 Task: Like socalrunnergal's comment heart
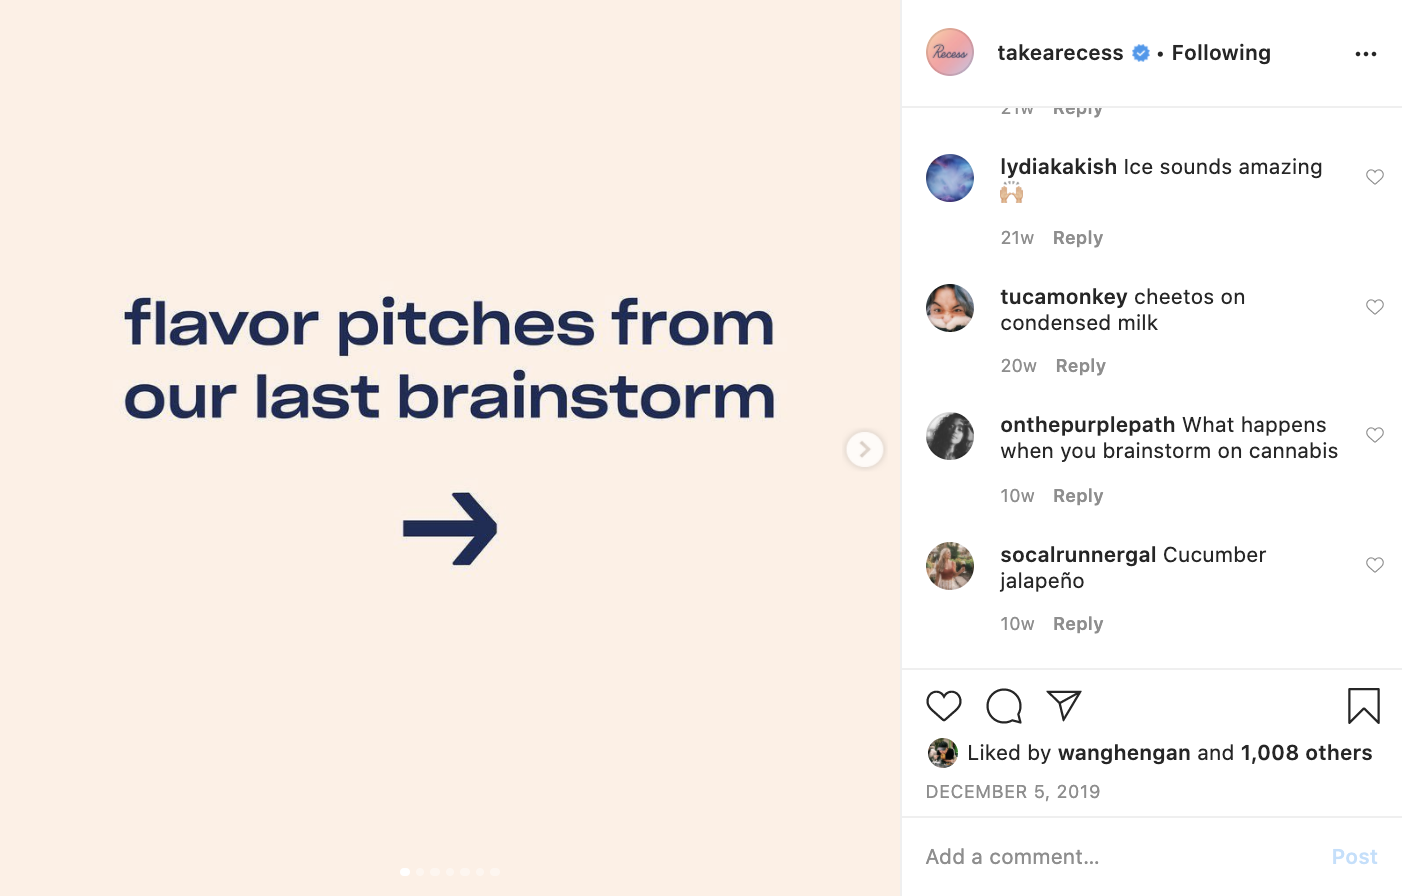pyautogui.click(x=1375, y=565)
